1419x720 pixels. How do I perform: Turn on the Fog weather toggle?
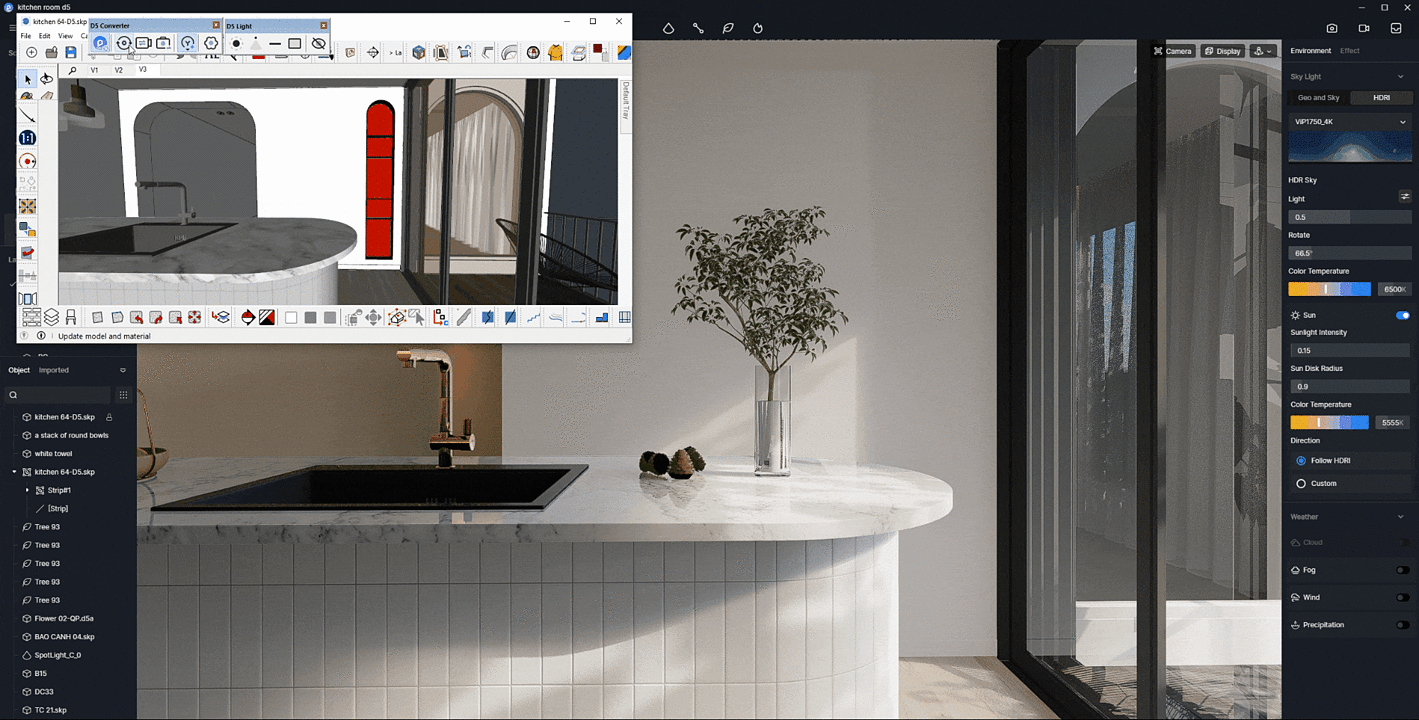tap(1405, 570)
